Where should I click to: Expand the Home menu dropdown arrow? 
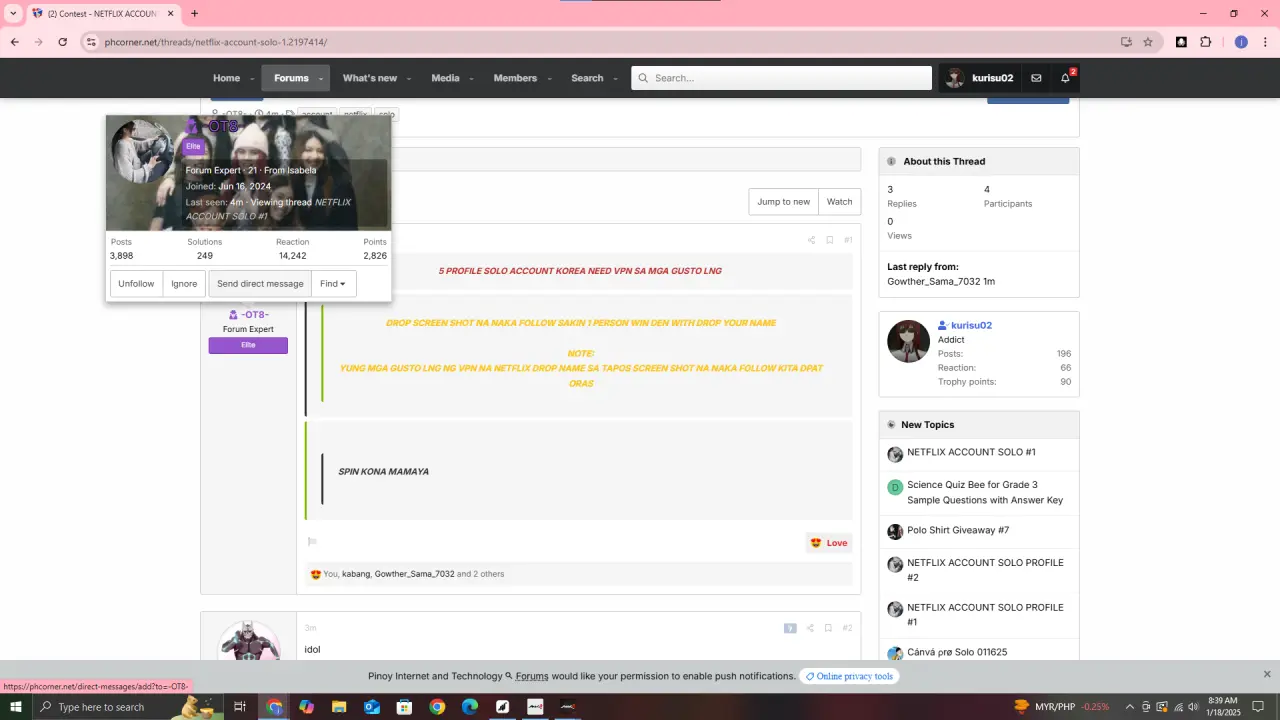253,78
